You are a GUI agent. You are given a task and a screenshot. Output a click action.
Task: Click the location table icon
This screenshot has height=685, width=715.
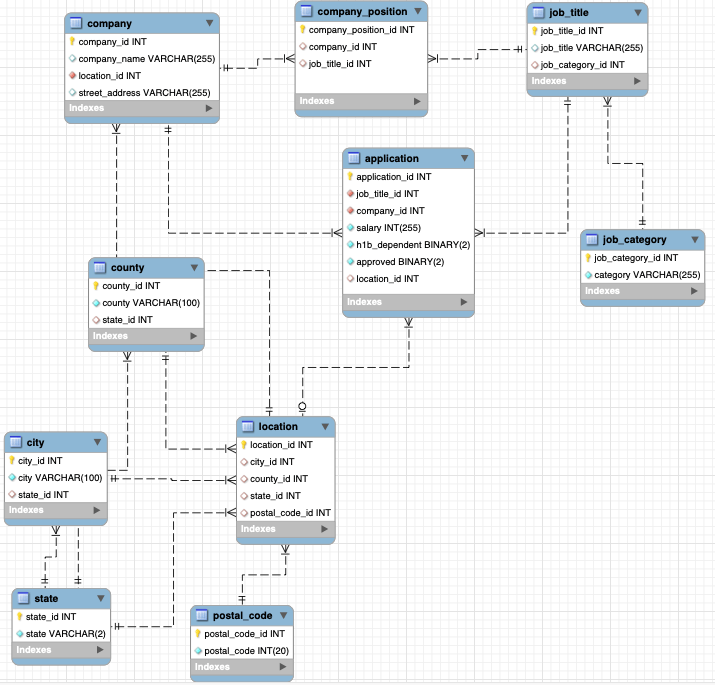[x=247, y=426]
